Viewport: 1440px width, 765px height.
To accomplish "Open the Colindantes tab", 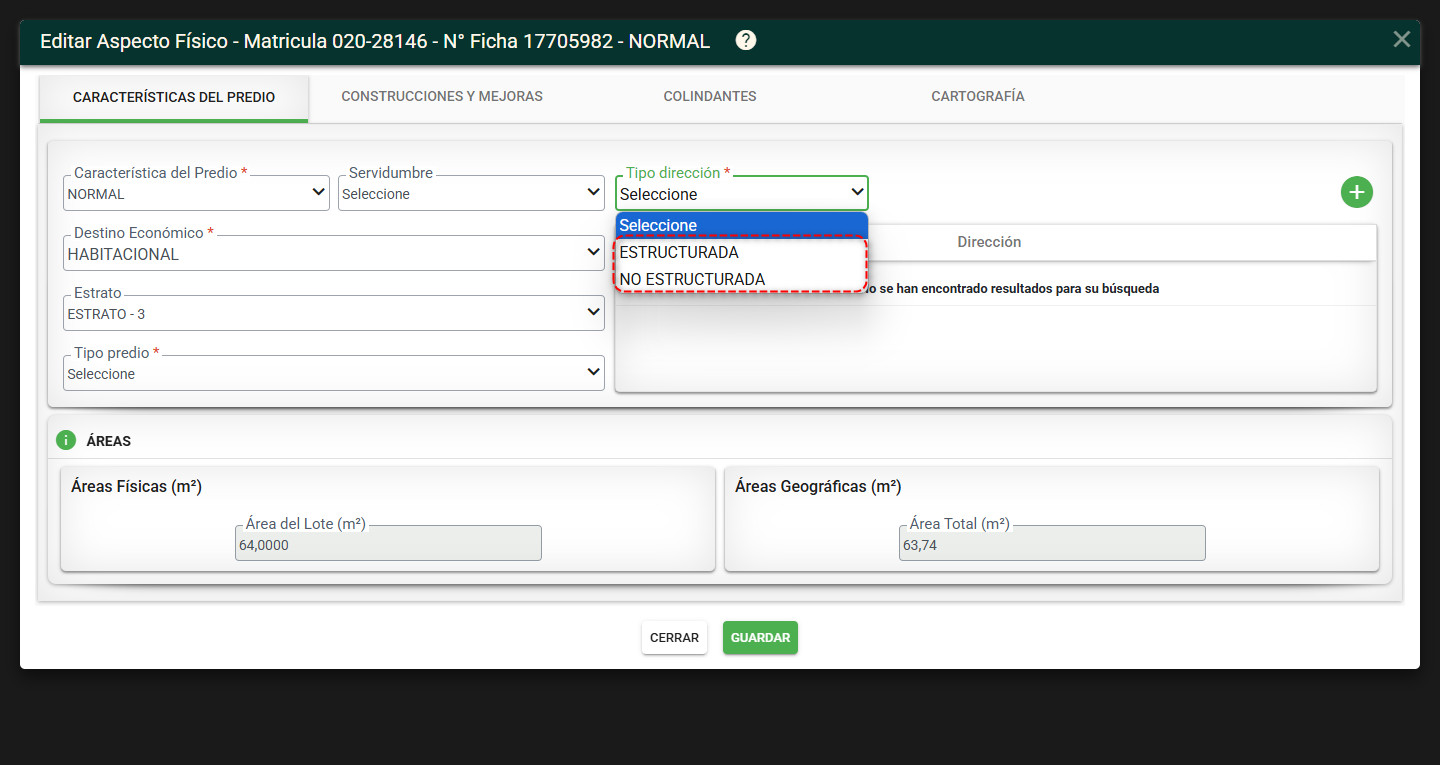I will point(710,96).
